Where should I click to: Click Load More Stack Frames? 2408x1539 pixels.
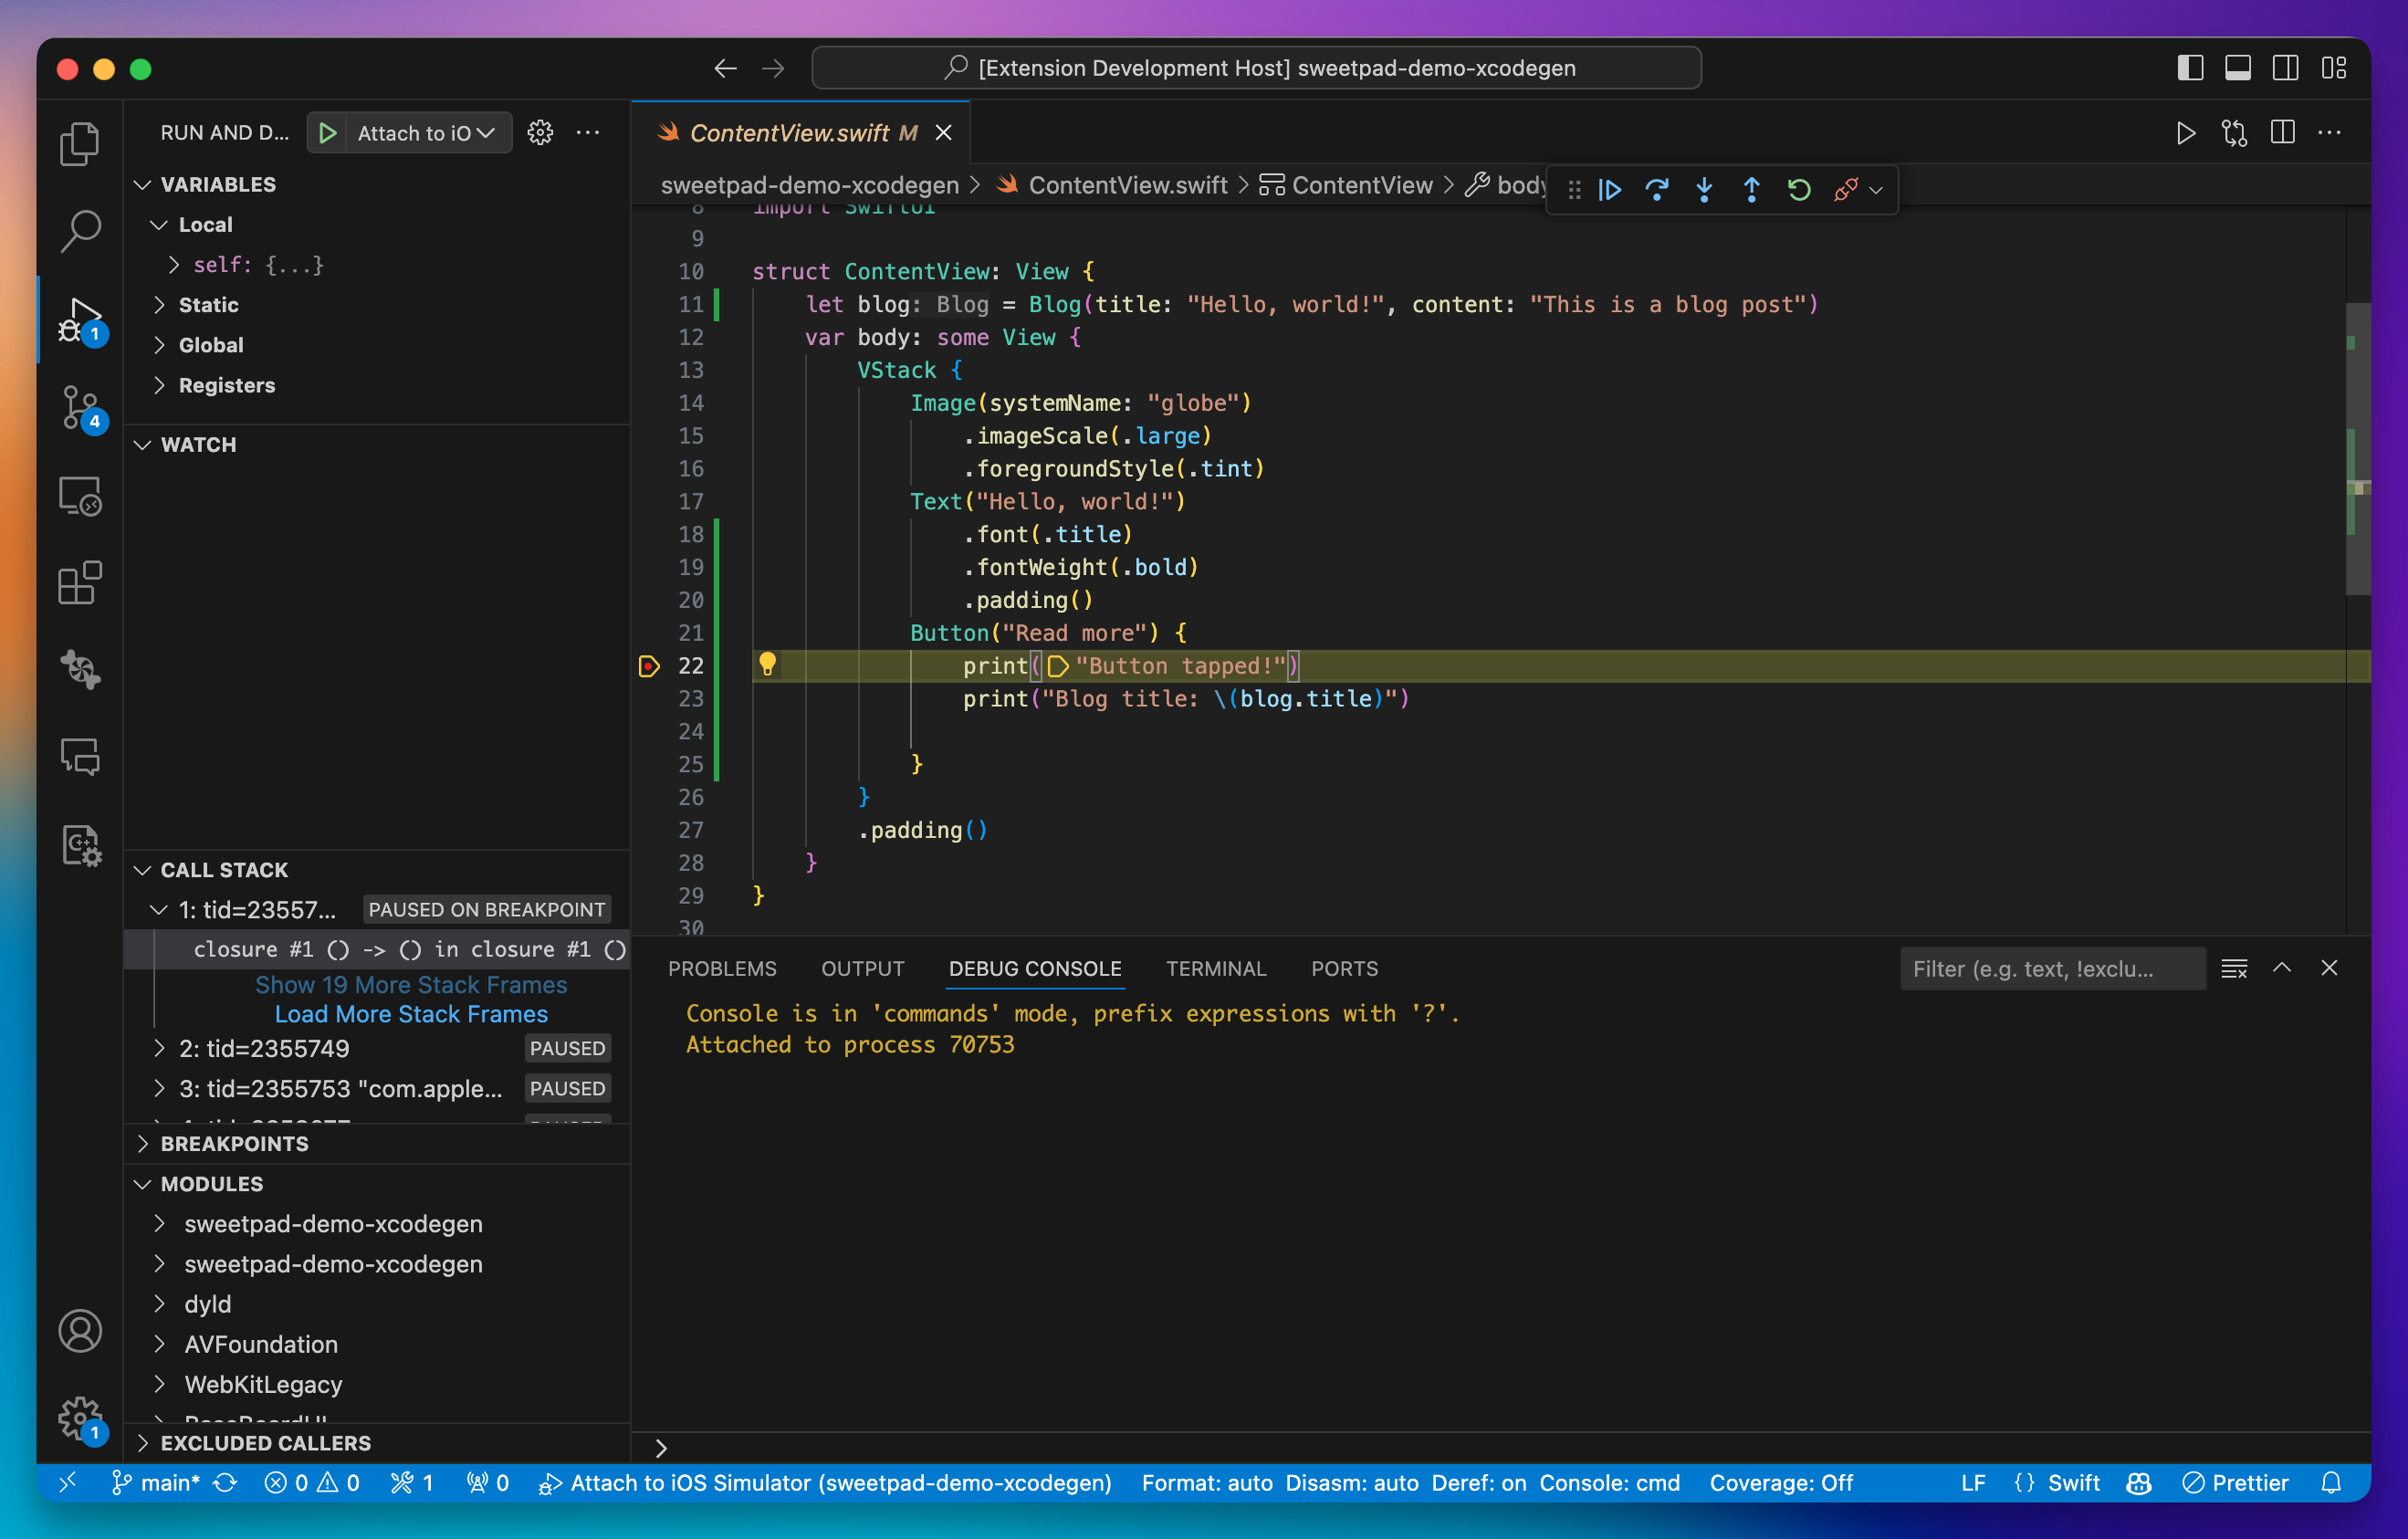(411, 1013)
